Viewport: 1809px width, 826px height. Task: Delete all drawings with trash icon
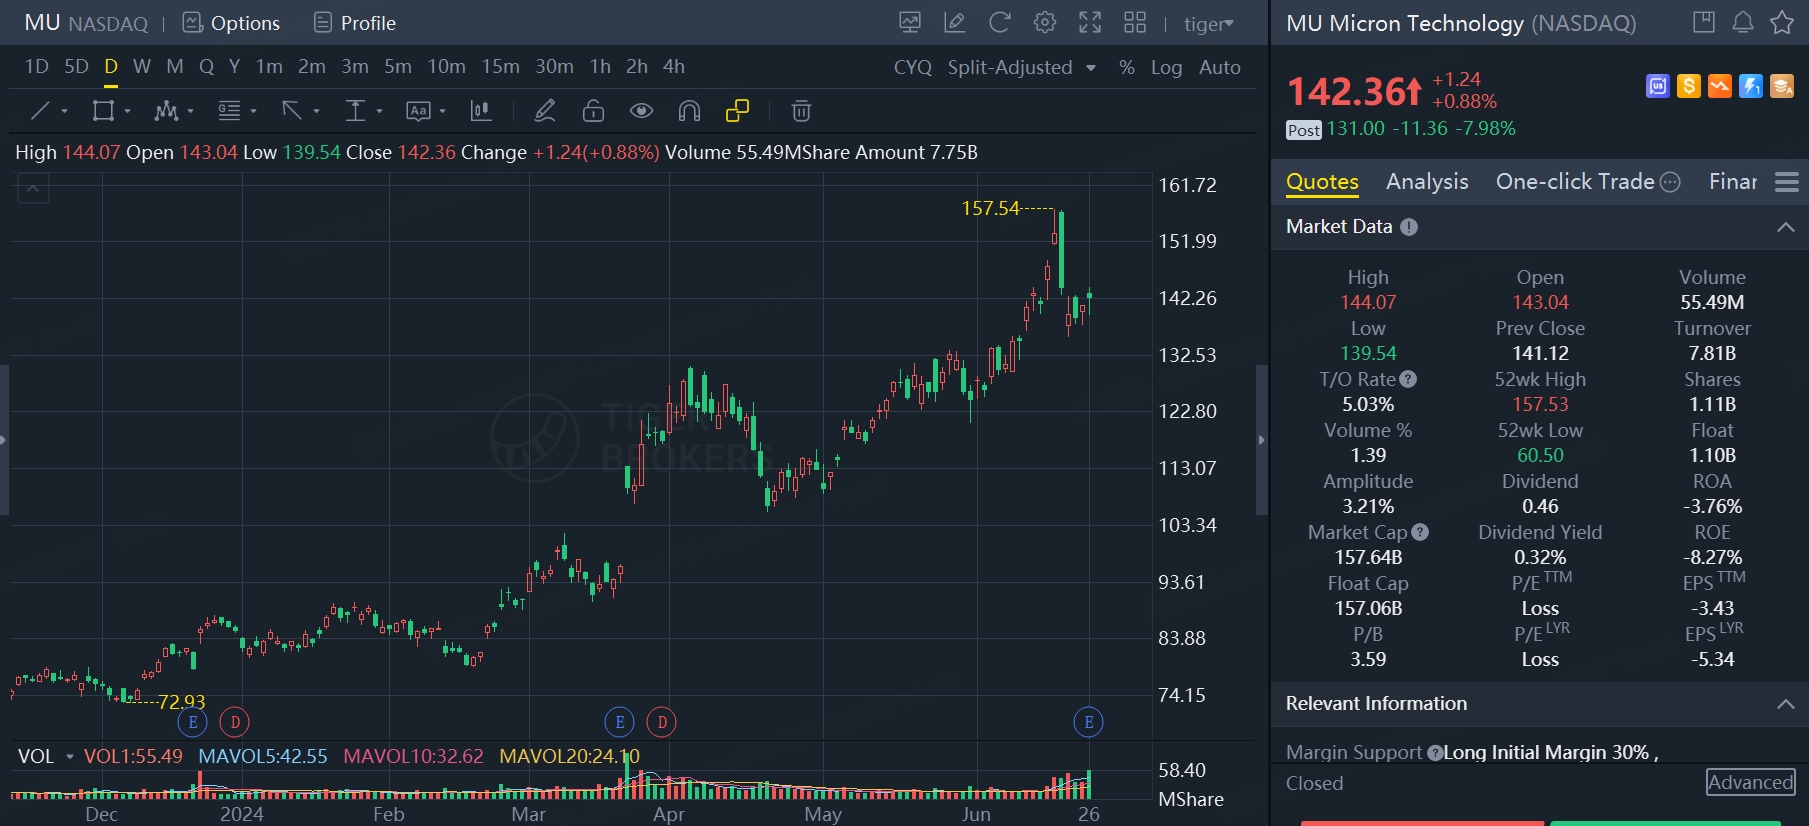pos(801,111)
